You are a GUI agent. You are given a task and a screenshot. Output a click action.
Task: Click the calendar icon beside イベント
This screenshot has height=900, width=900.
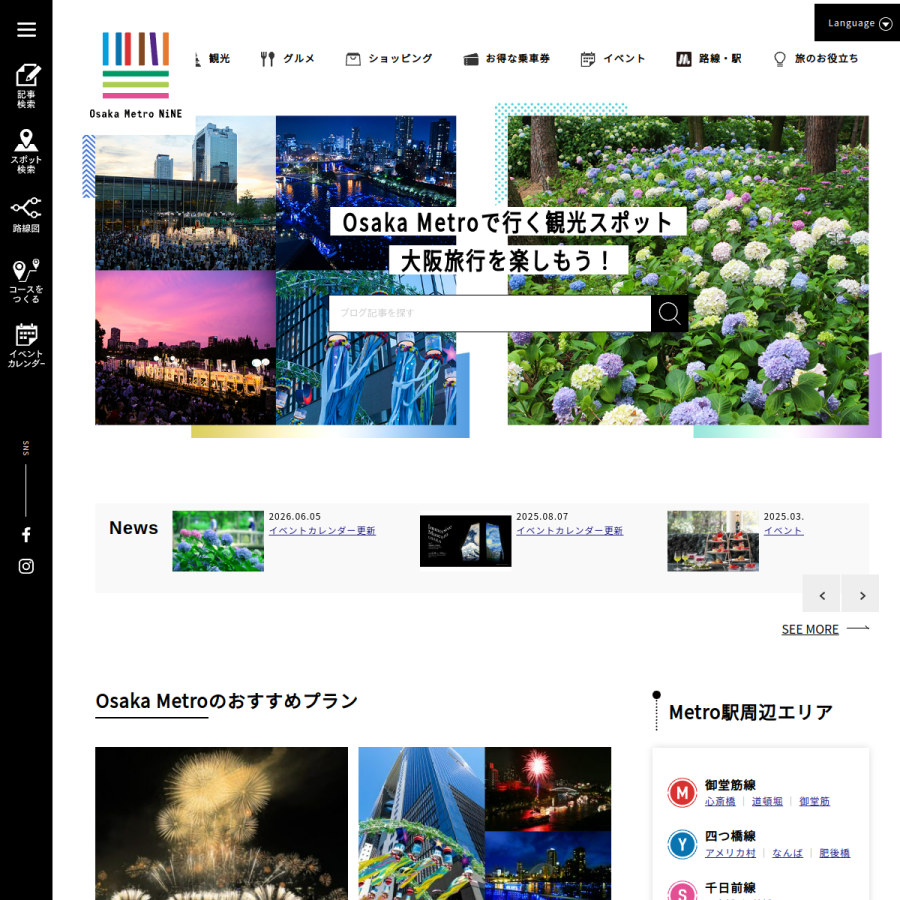588,59
